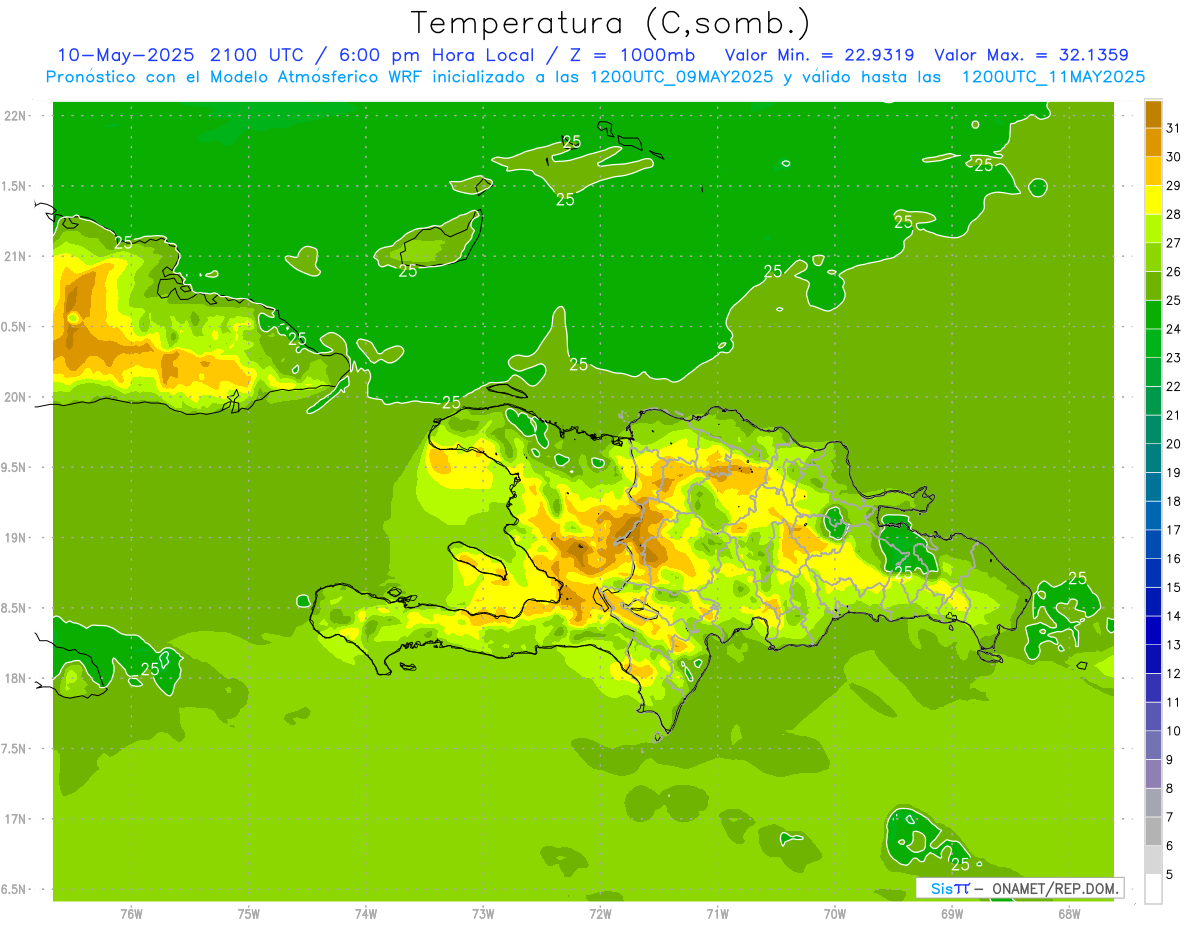Click the "20N" latitude label
Viewport: 1200px width, 927px height.
point(15,397)
